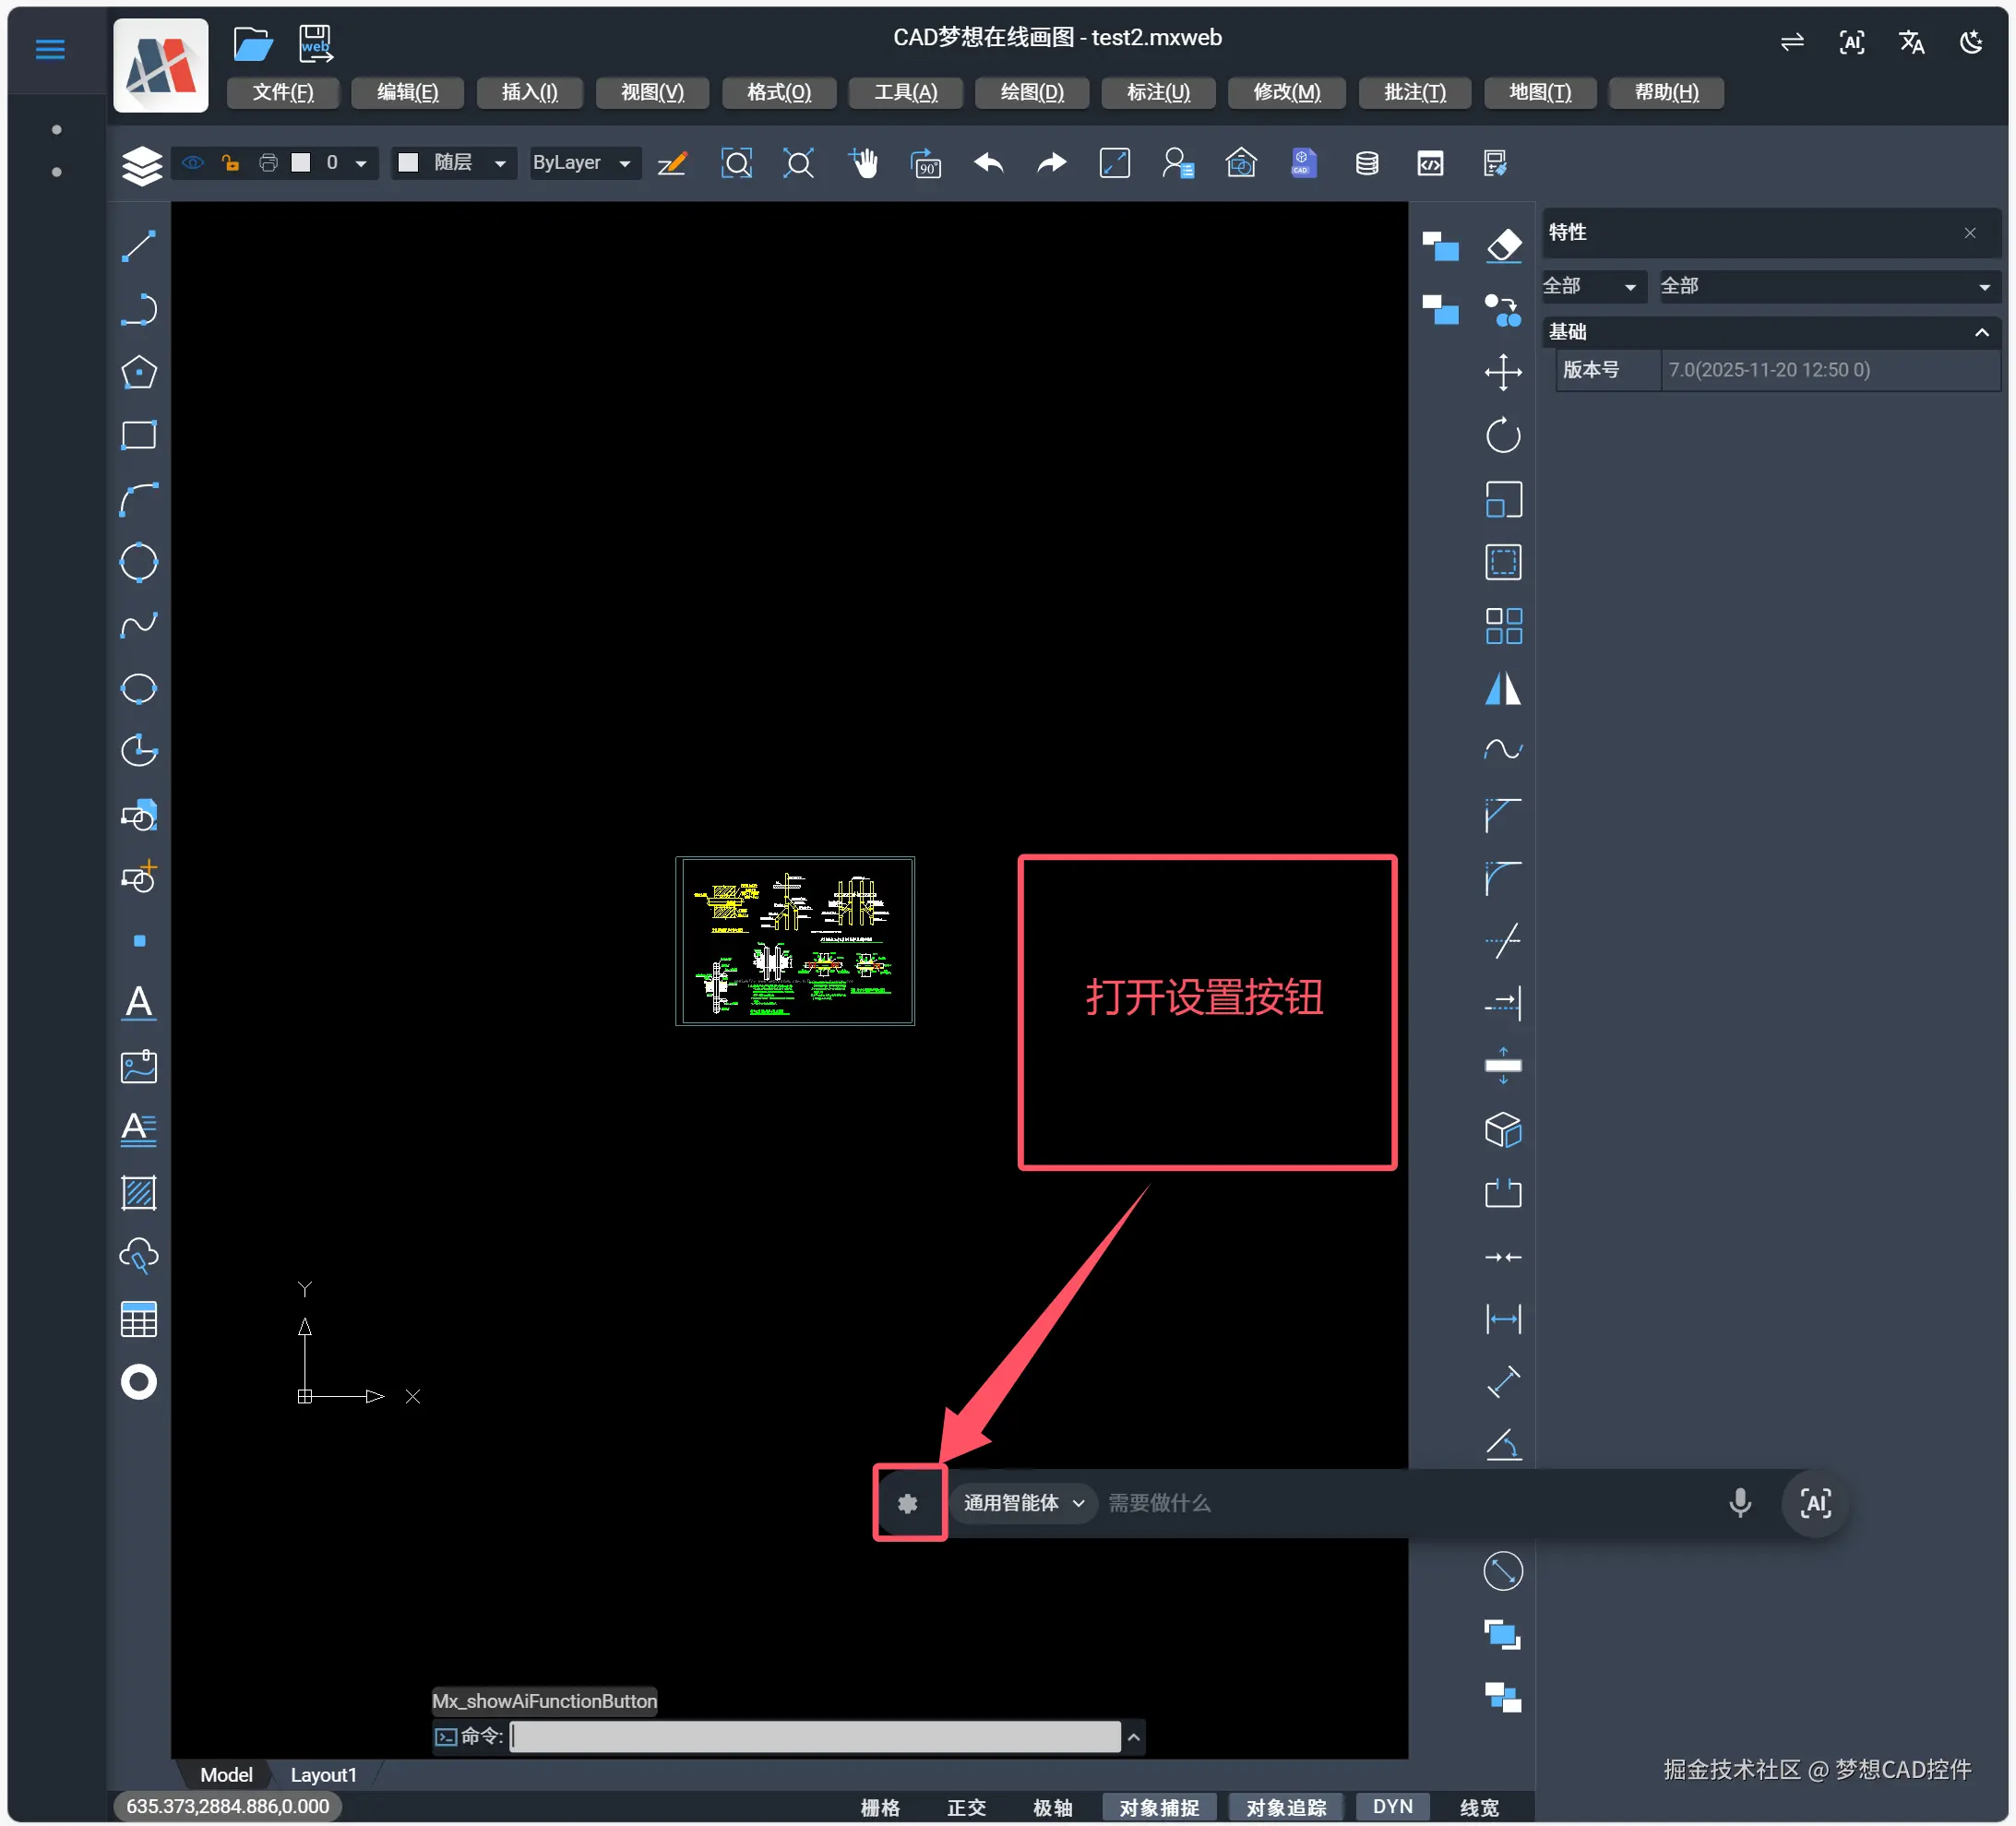Viewport: 2016px width, 1826px height.
Task: Toggle 栅格 grid mode in the status bar
Action: (880, 1807)
